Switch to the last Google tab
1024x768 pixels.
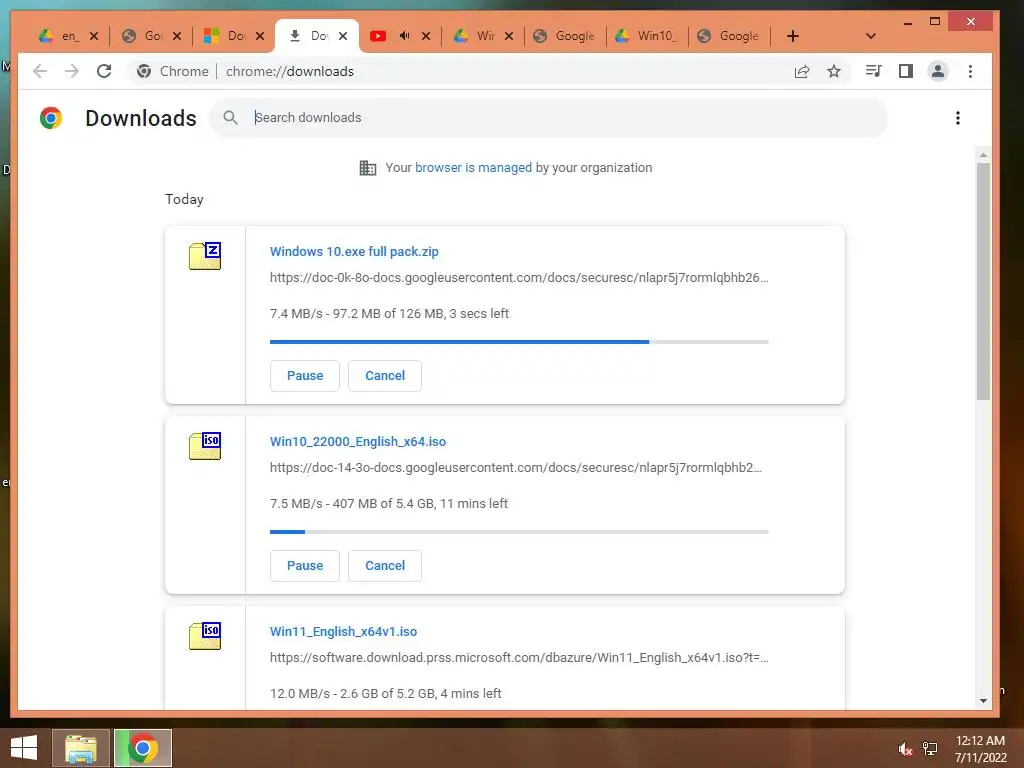[x=729, y=36]
